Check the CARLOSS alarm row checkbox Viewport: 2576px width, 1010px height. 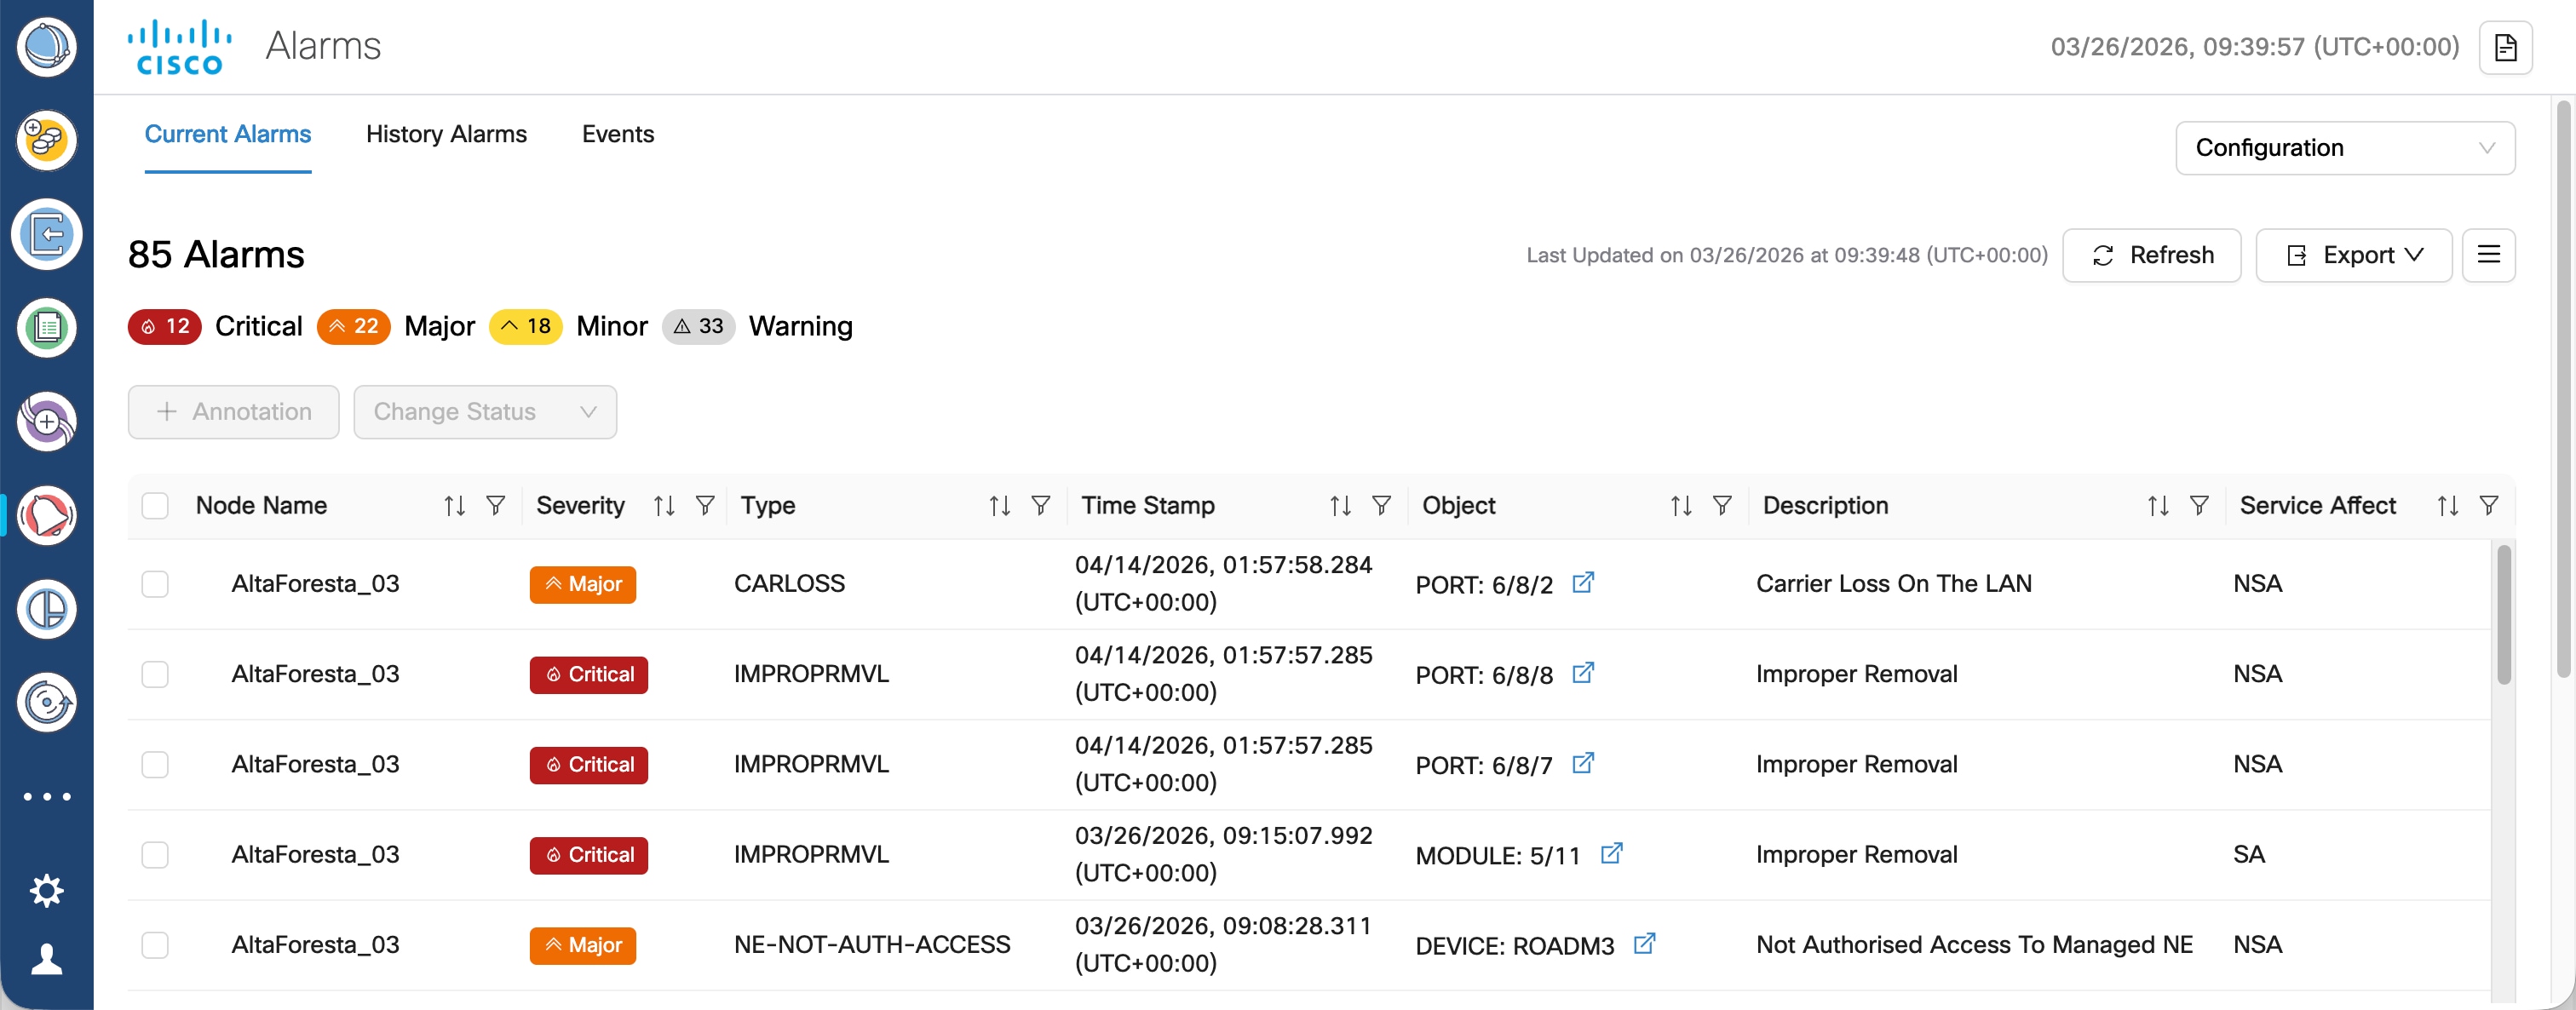(x=155, y=584)
